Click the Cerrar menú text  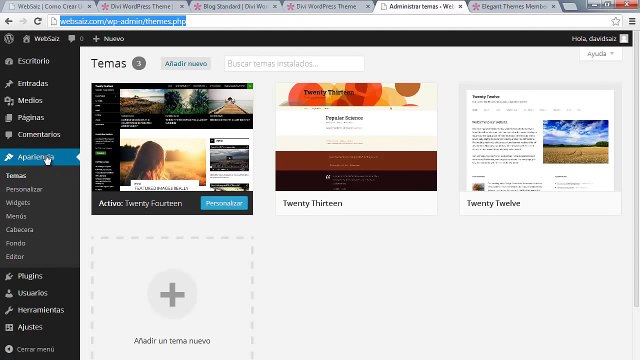36,349
